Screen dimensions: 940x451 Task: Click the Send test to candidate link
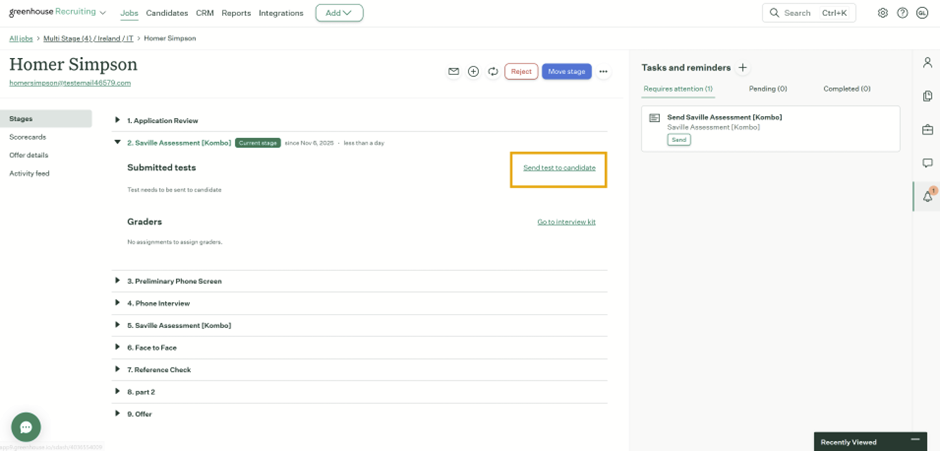click(x=559, y=168)
